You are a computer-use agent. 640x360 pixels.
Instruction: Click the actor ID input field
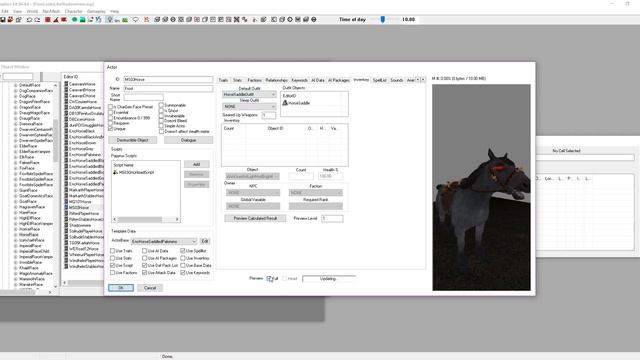click(x=168, y=80)
